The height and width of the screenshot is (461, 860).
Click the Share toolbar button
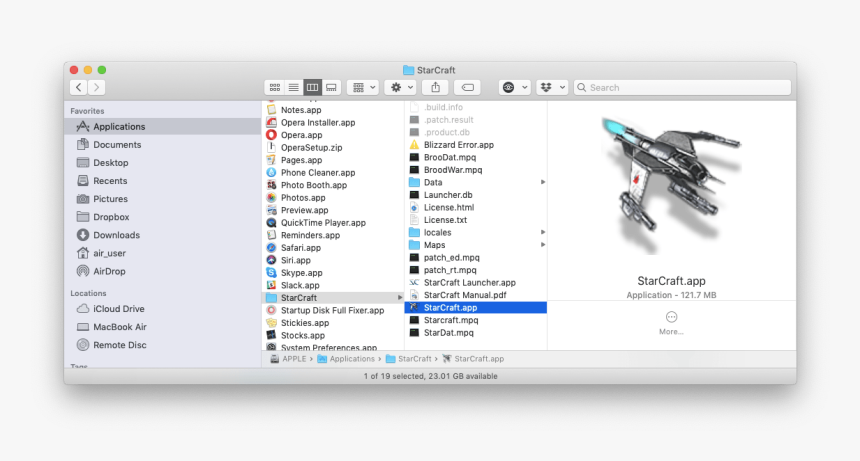(x=435, y=87)
